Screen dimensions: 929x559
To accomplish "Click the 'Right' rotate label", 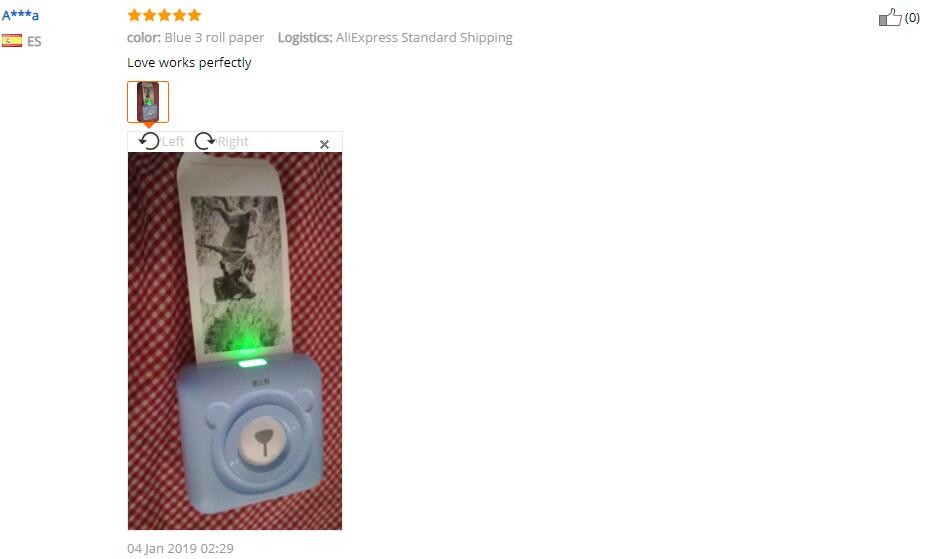I will click(x=232, y=142).
